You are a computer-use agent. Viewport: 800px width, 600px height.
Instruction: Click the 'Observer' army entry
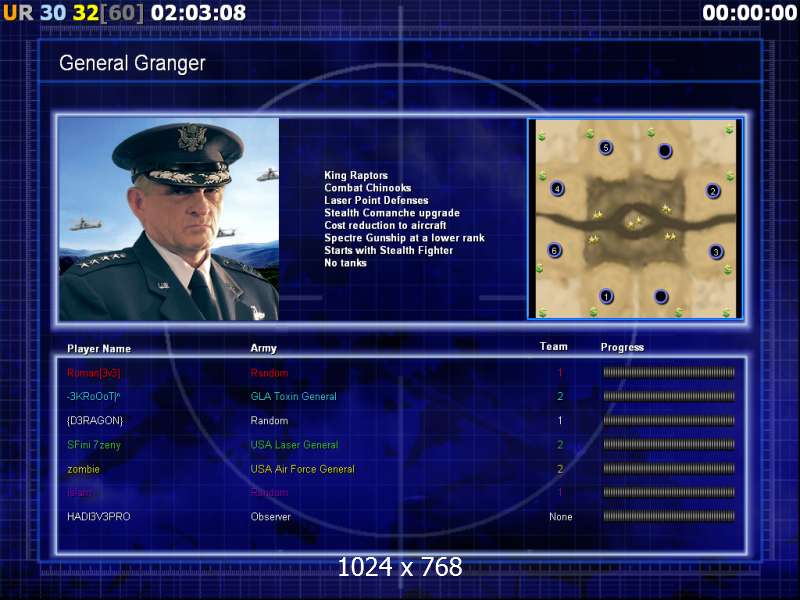270,516
